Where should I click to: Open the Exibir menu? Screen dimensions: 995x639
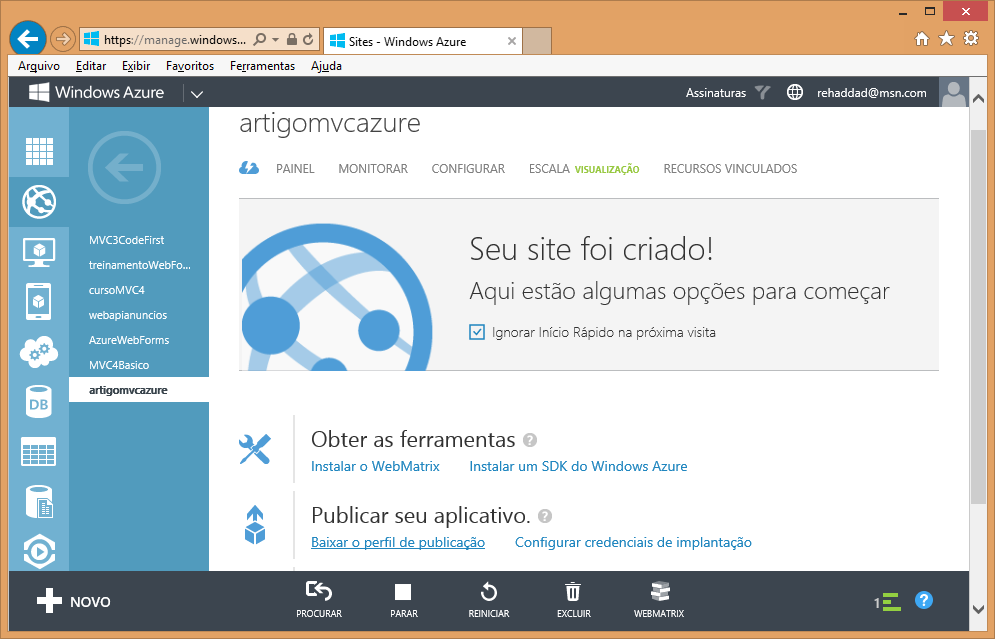coord(136,66)
